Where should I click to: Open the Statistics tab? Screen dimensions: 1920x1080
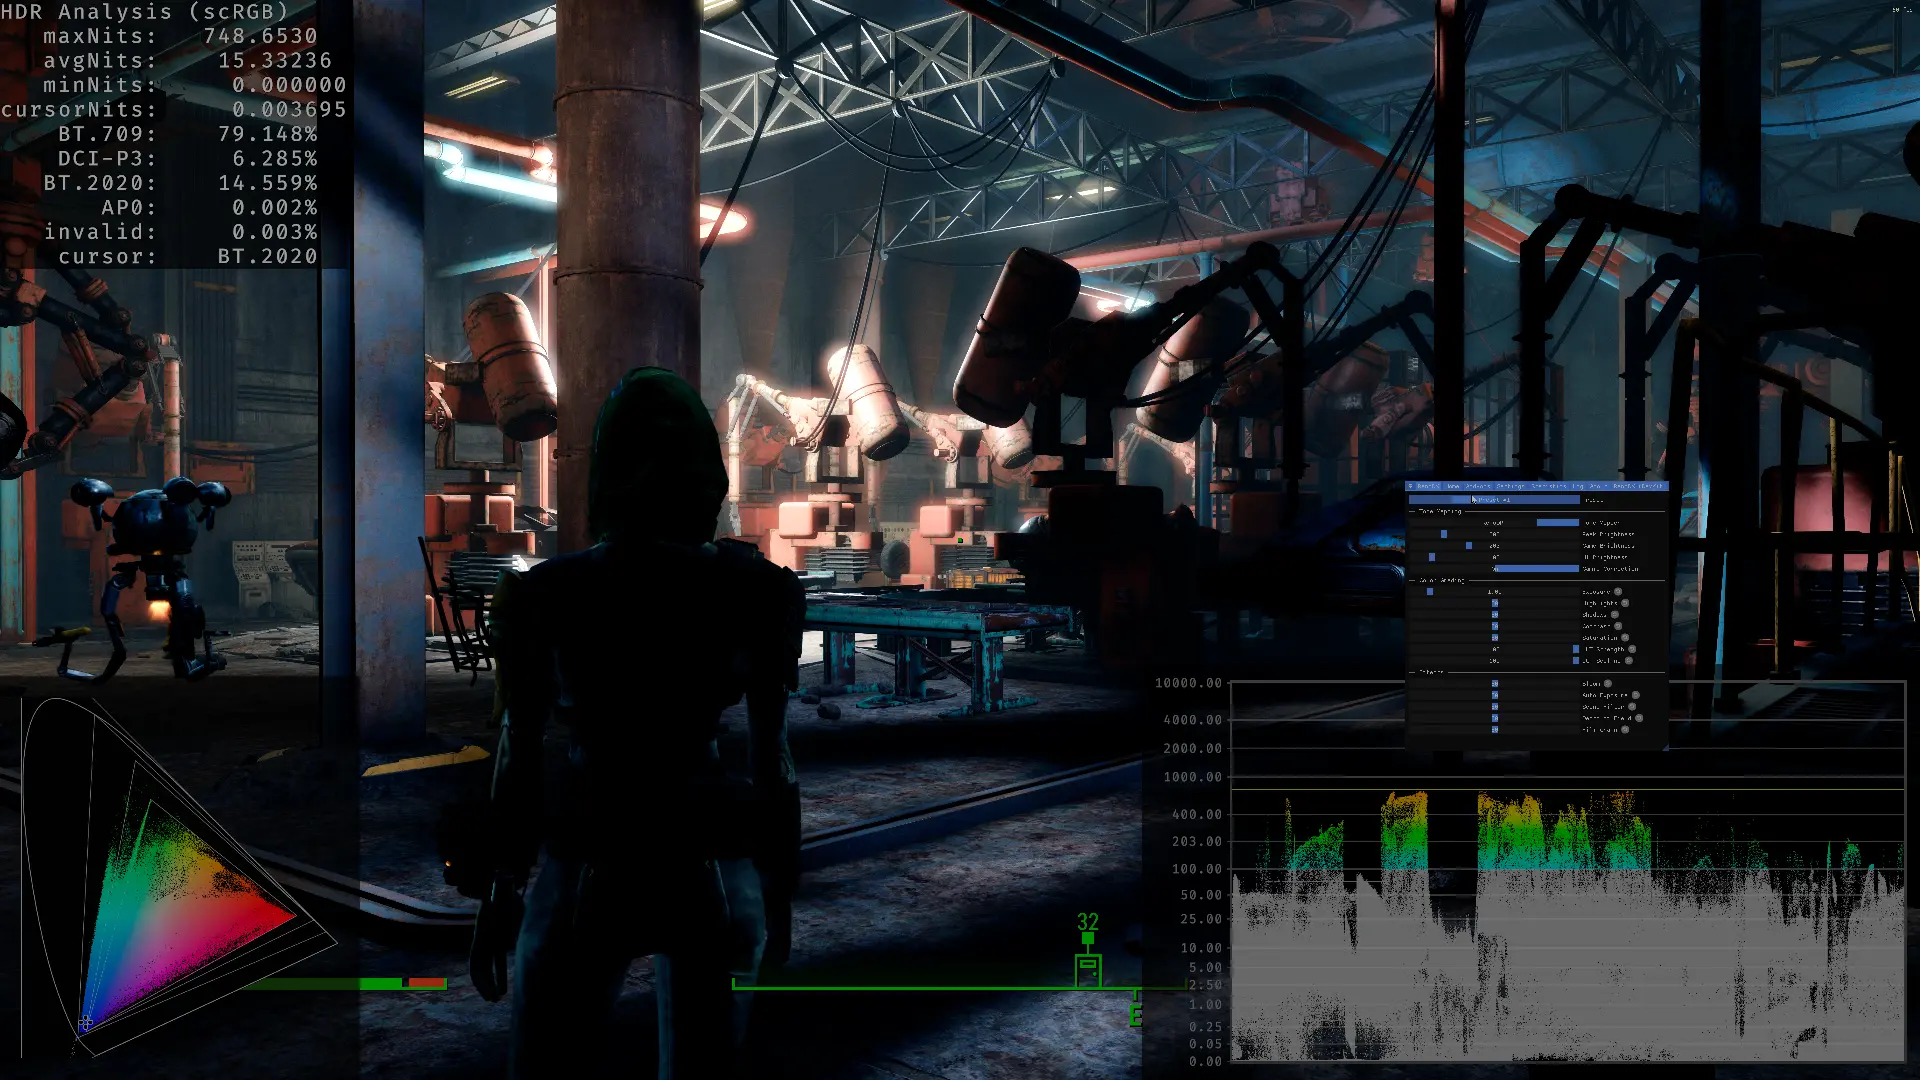point(1549,486)
